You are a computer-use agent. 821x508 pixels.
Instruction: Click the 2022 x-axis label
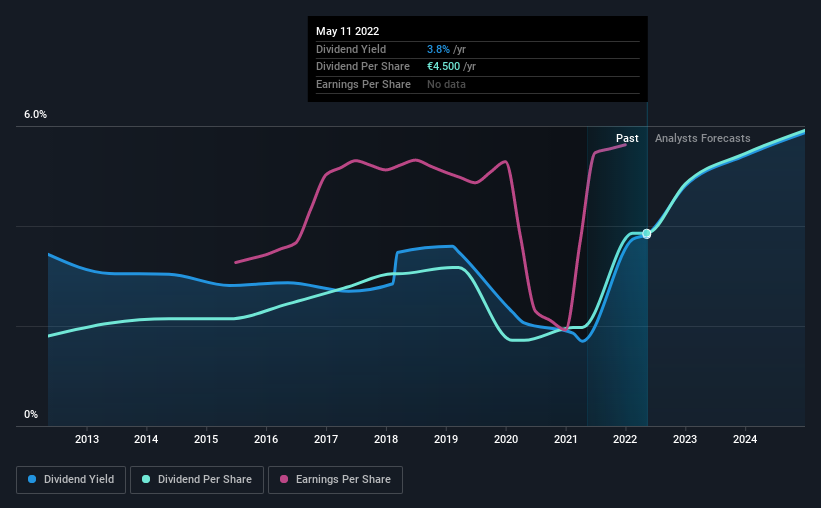pos(625,439)
